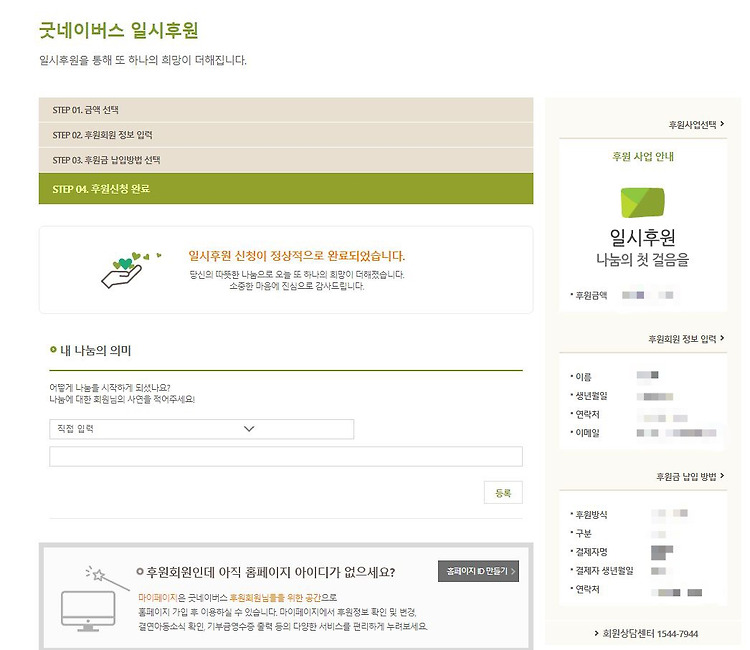
Task: Click the 생년월일 label in sidebar
Action: point(591,396)
